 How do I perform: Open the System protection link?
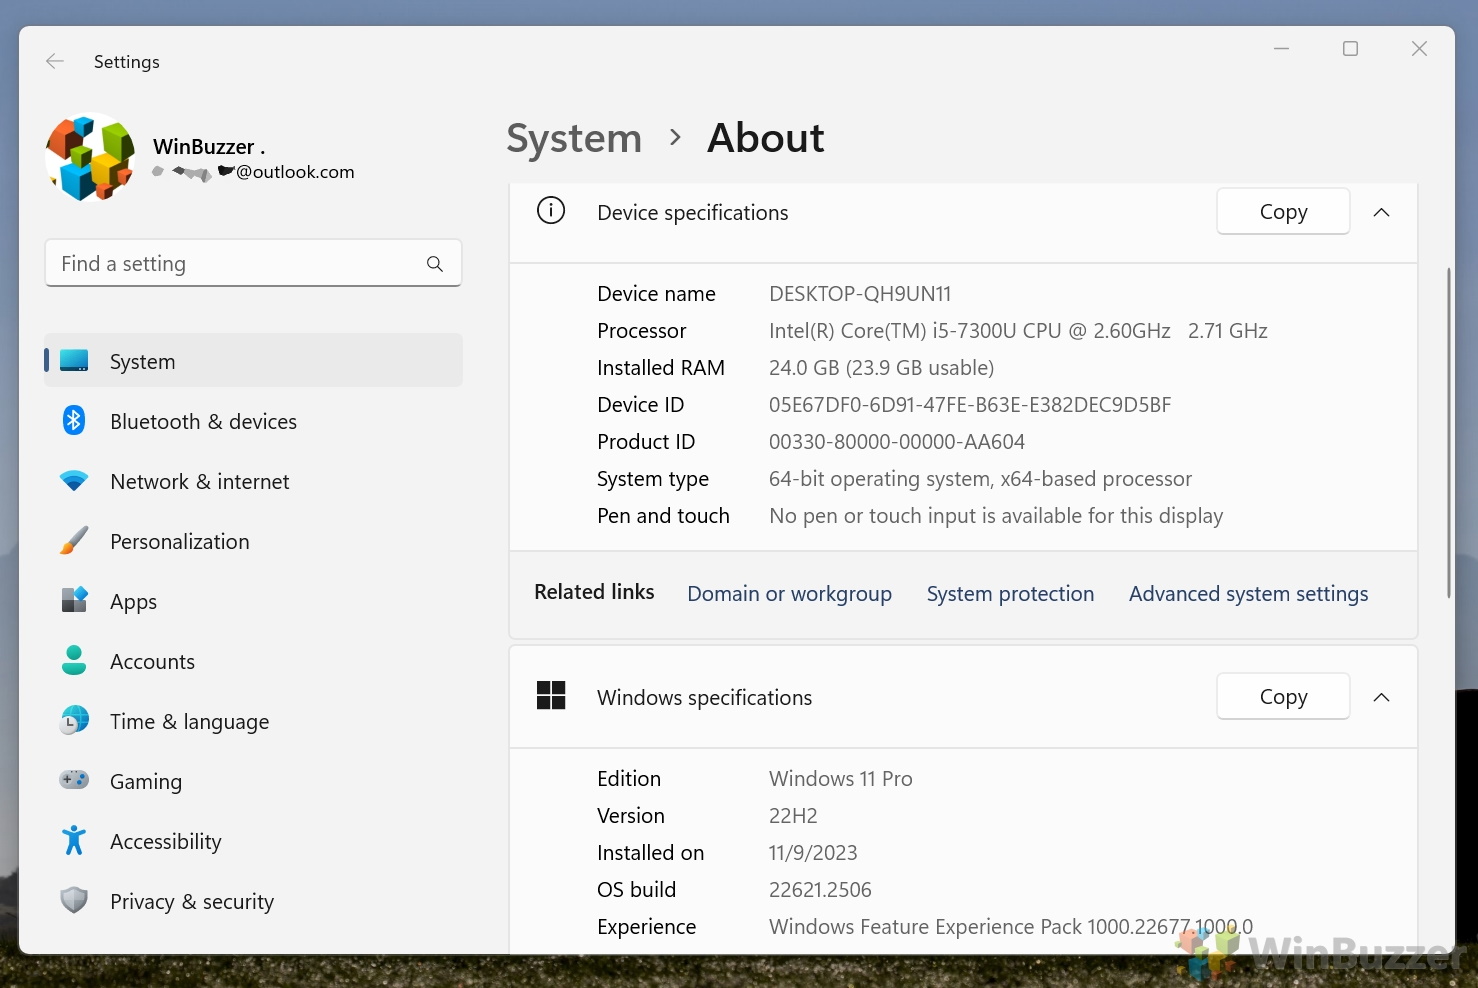point(1010,594)
